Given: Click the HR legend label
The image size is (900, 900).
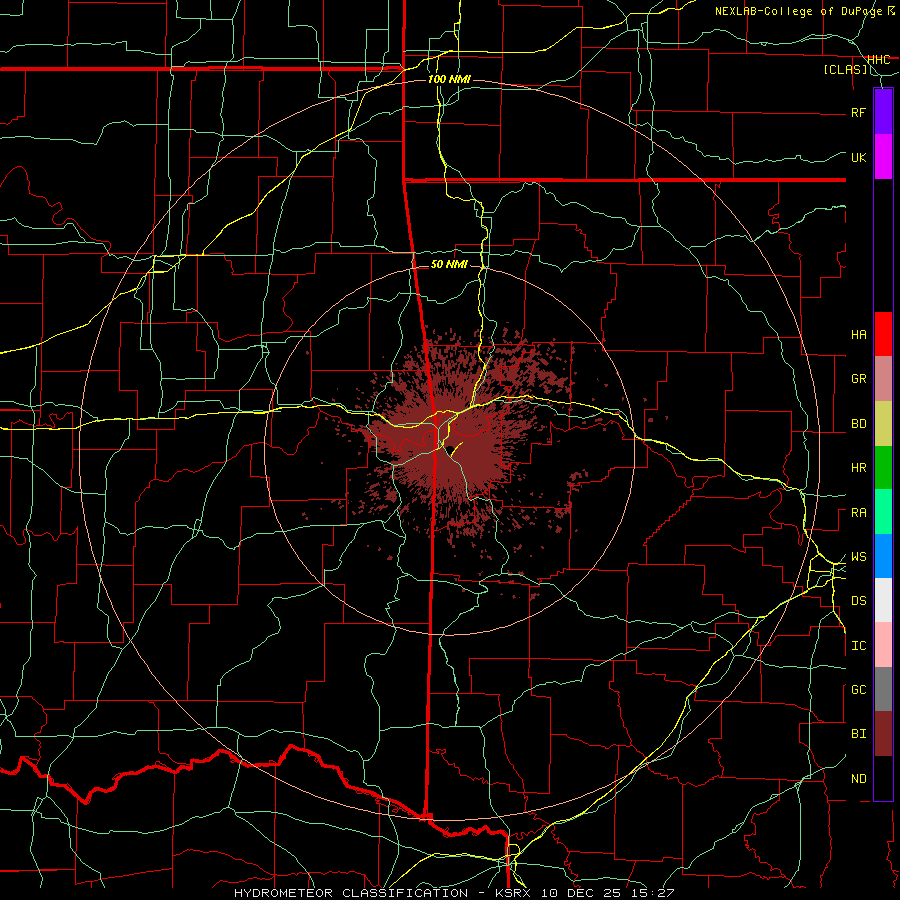Looking at the screenshot, I should 859,468.
